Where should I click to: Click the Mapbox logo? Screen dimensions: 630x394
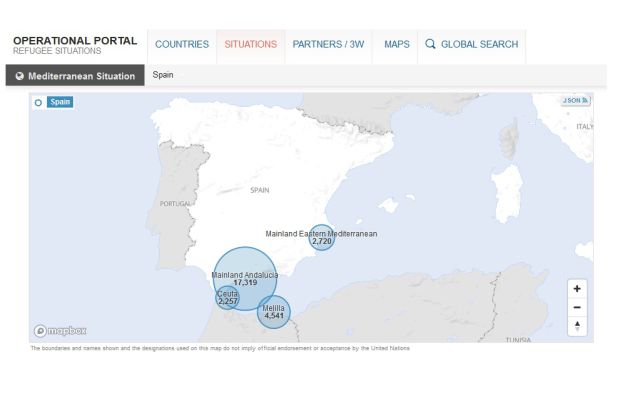coord(60,331)
